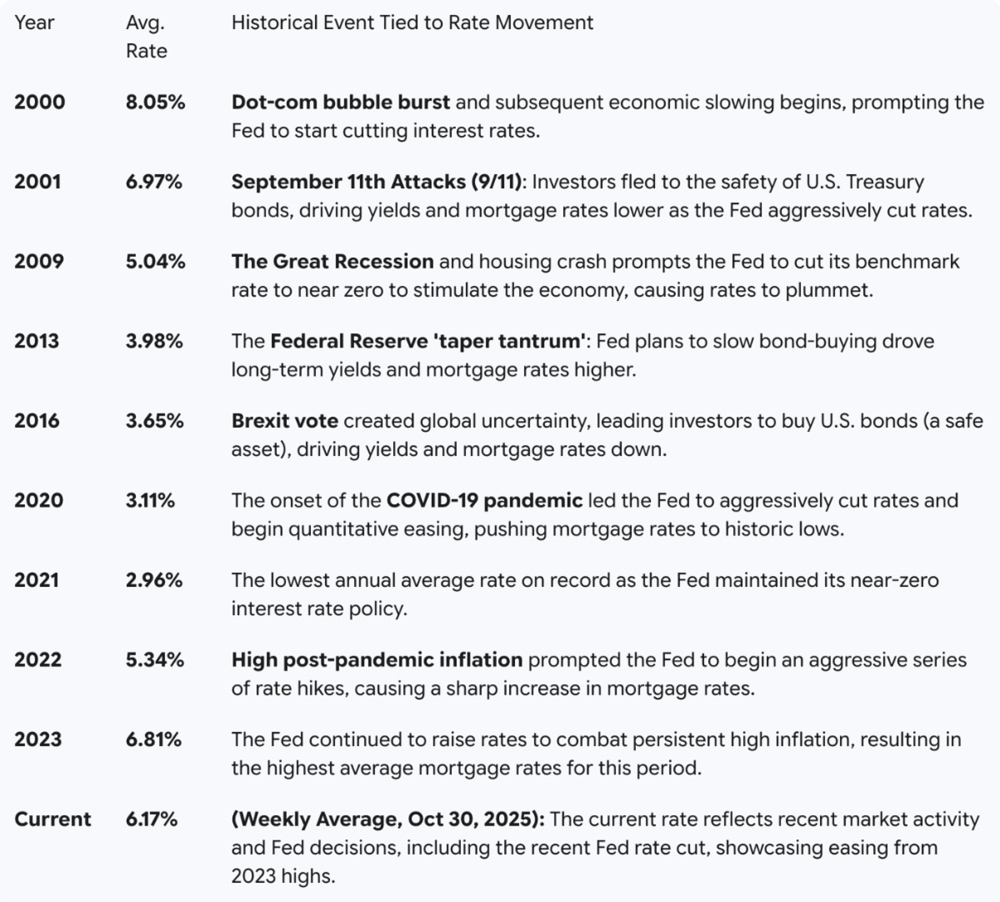Select the 2013 year cell

pyautogui.click(x=37, y=341)
